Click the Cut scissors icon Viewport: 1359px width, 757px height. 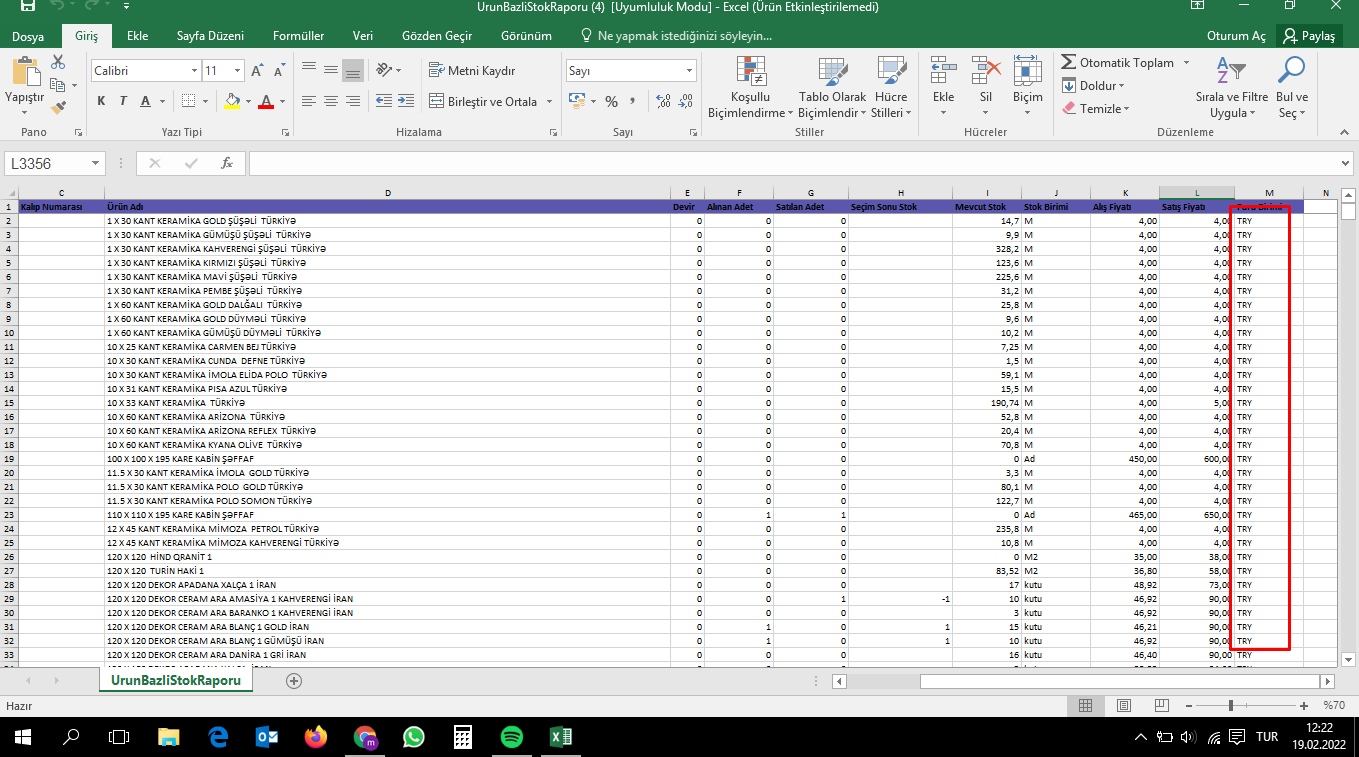(57, 62)
